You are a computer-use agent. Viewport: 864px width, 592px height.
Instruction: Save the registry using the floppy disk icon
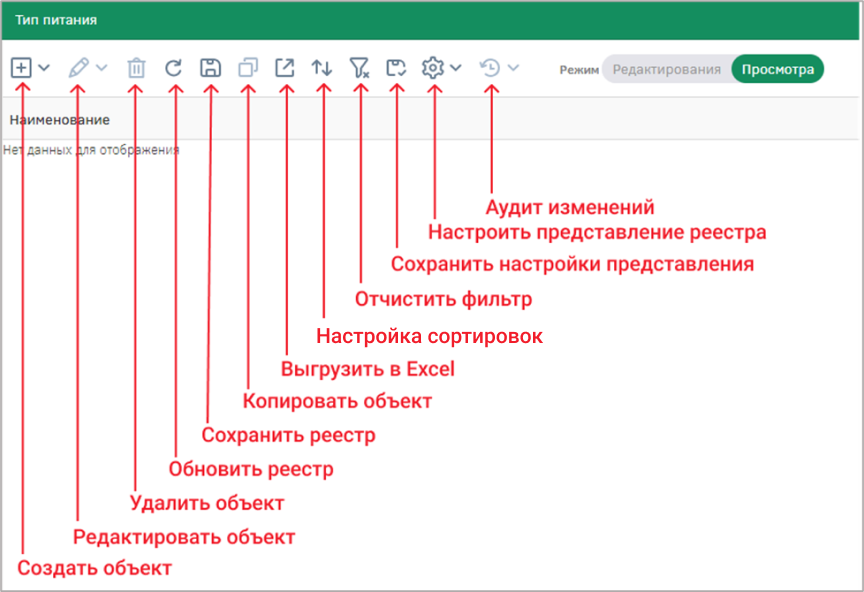210,68
